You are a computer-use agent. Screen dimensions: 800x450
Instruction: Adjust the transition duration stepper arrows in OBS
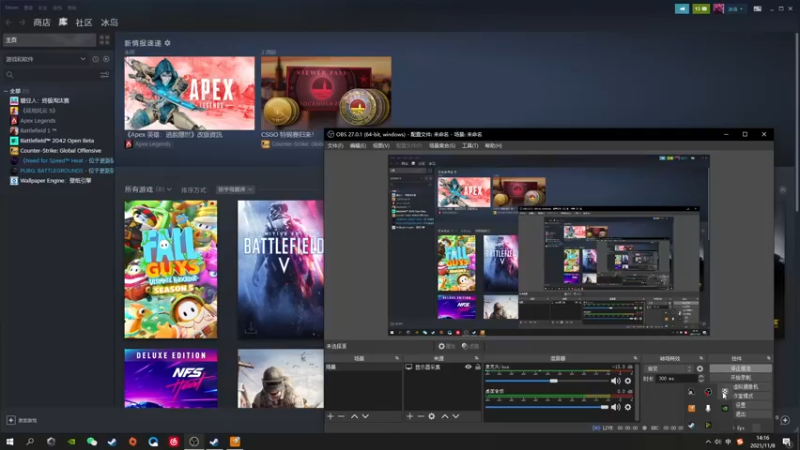(701, 379)
